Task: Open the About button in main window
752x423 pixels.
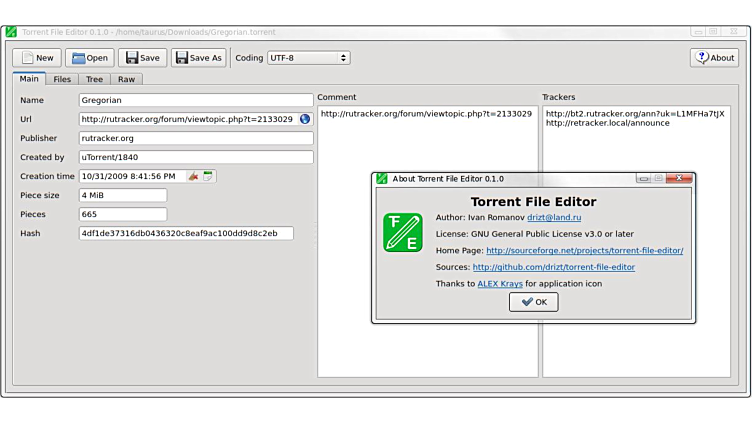Action: (x=715, y=58)
